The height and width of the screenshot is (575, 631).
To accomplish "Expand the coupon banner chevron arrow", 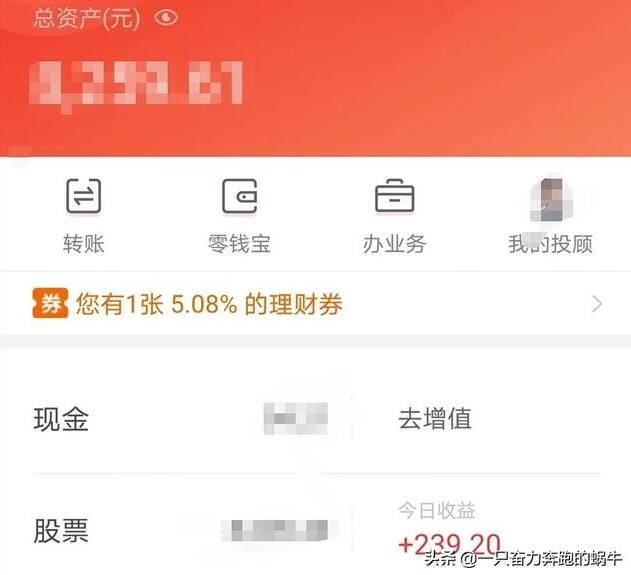I will (597, 304).
